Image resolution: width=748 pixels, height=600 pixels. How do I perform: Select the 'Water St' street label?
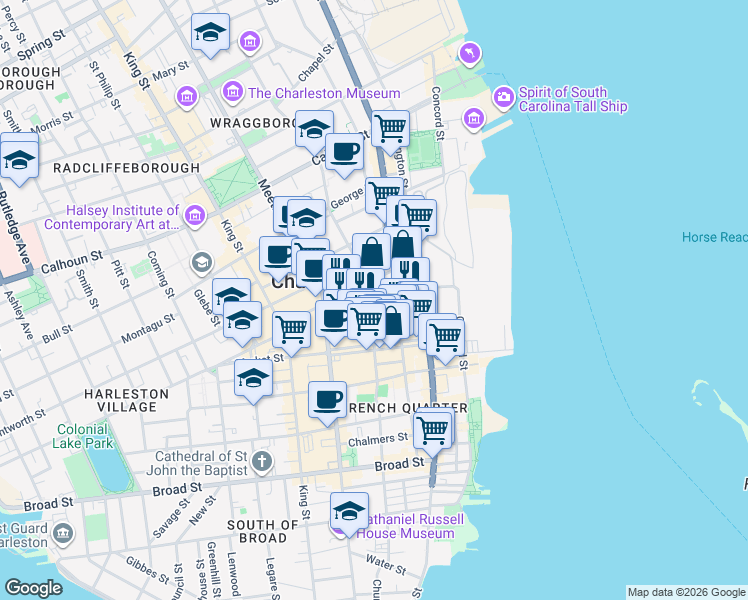[x=386, y=564]
